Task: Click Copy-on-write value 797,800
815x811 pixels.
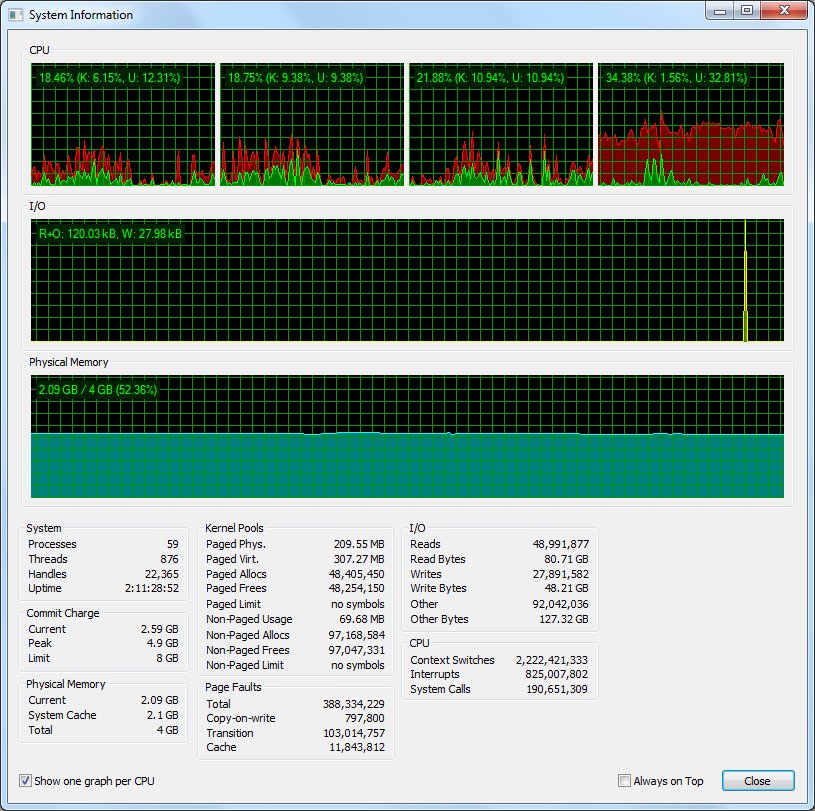Action: pos(365,718)
